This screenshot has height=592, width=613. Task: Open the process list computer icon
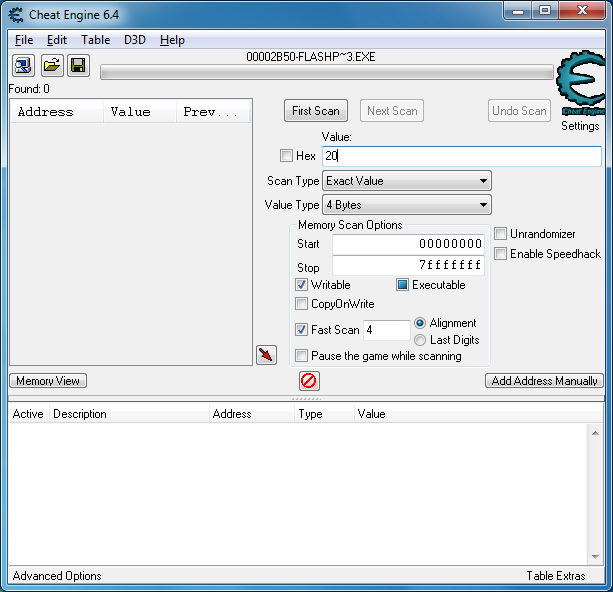click(23, 65)
